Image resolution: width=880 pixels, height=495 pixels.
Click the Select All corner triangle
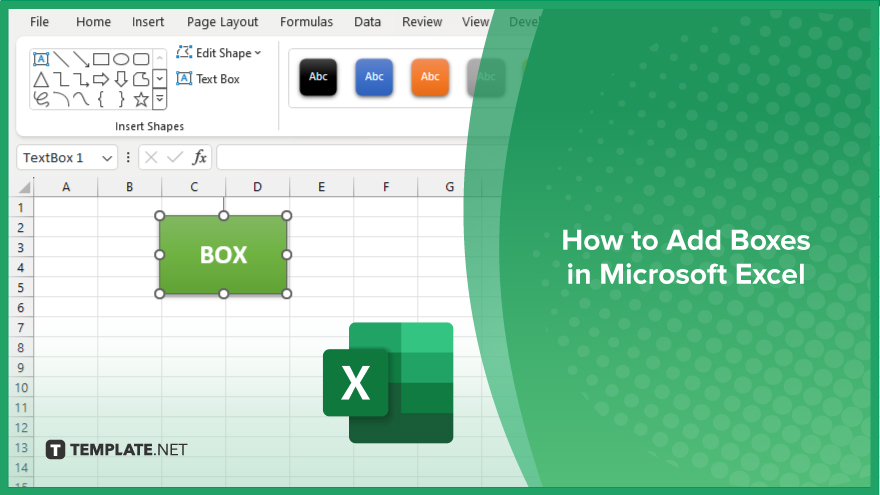pyautogui.click(x=24, y=187)
